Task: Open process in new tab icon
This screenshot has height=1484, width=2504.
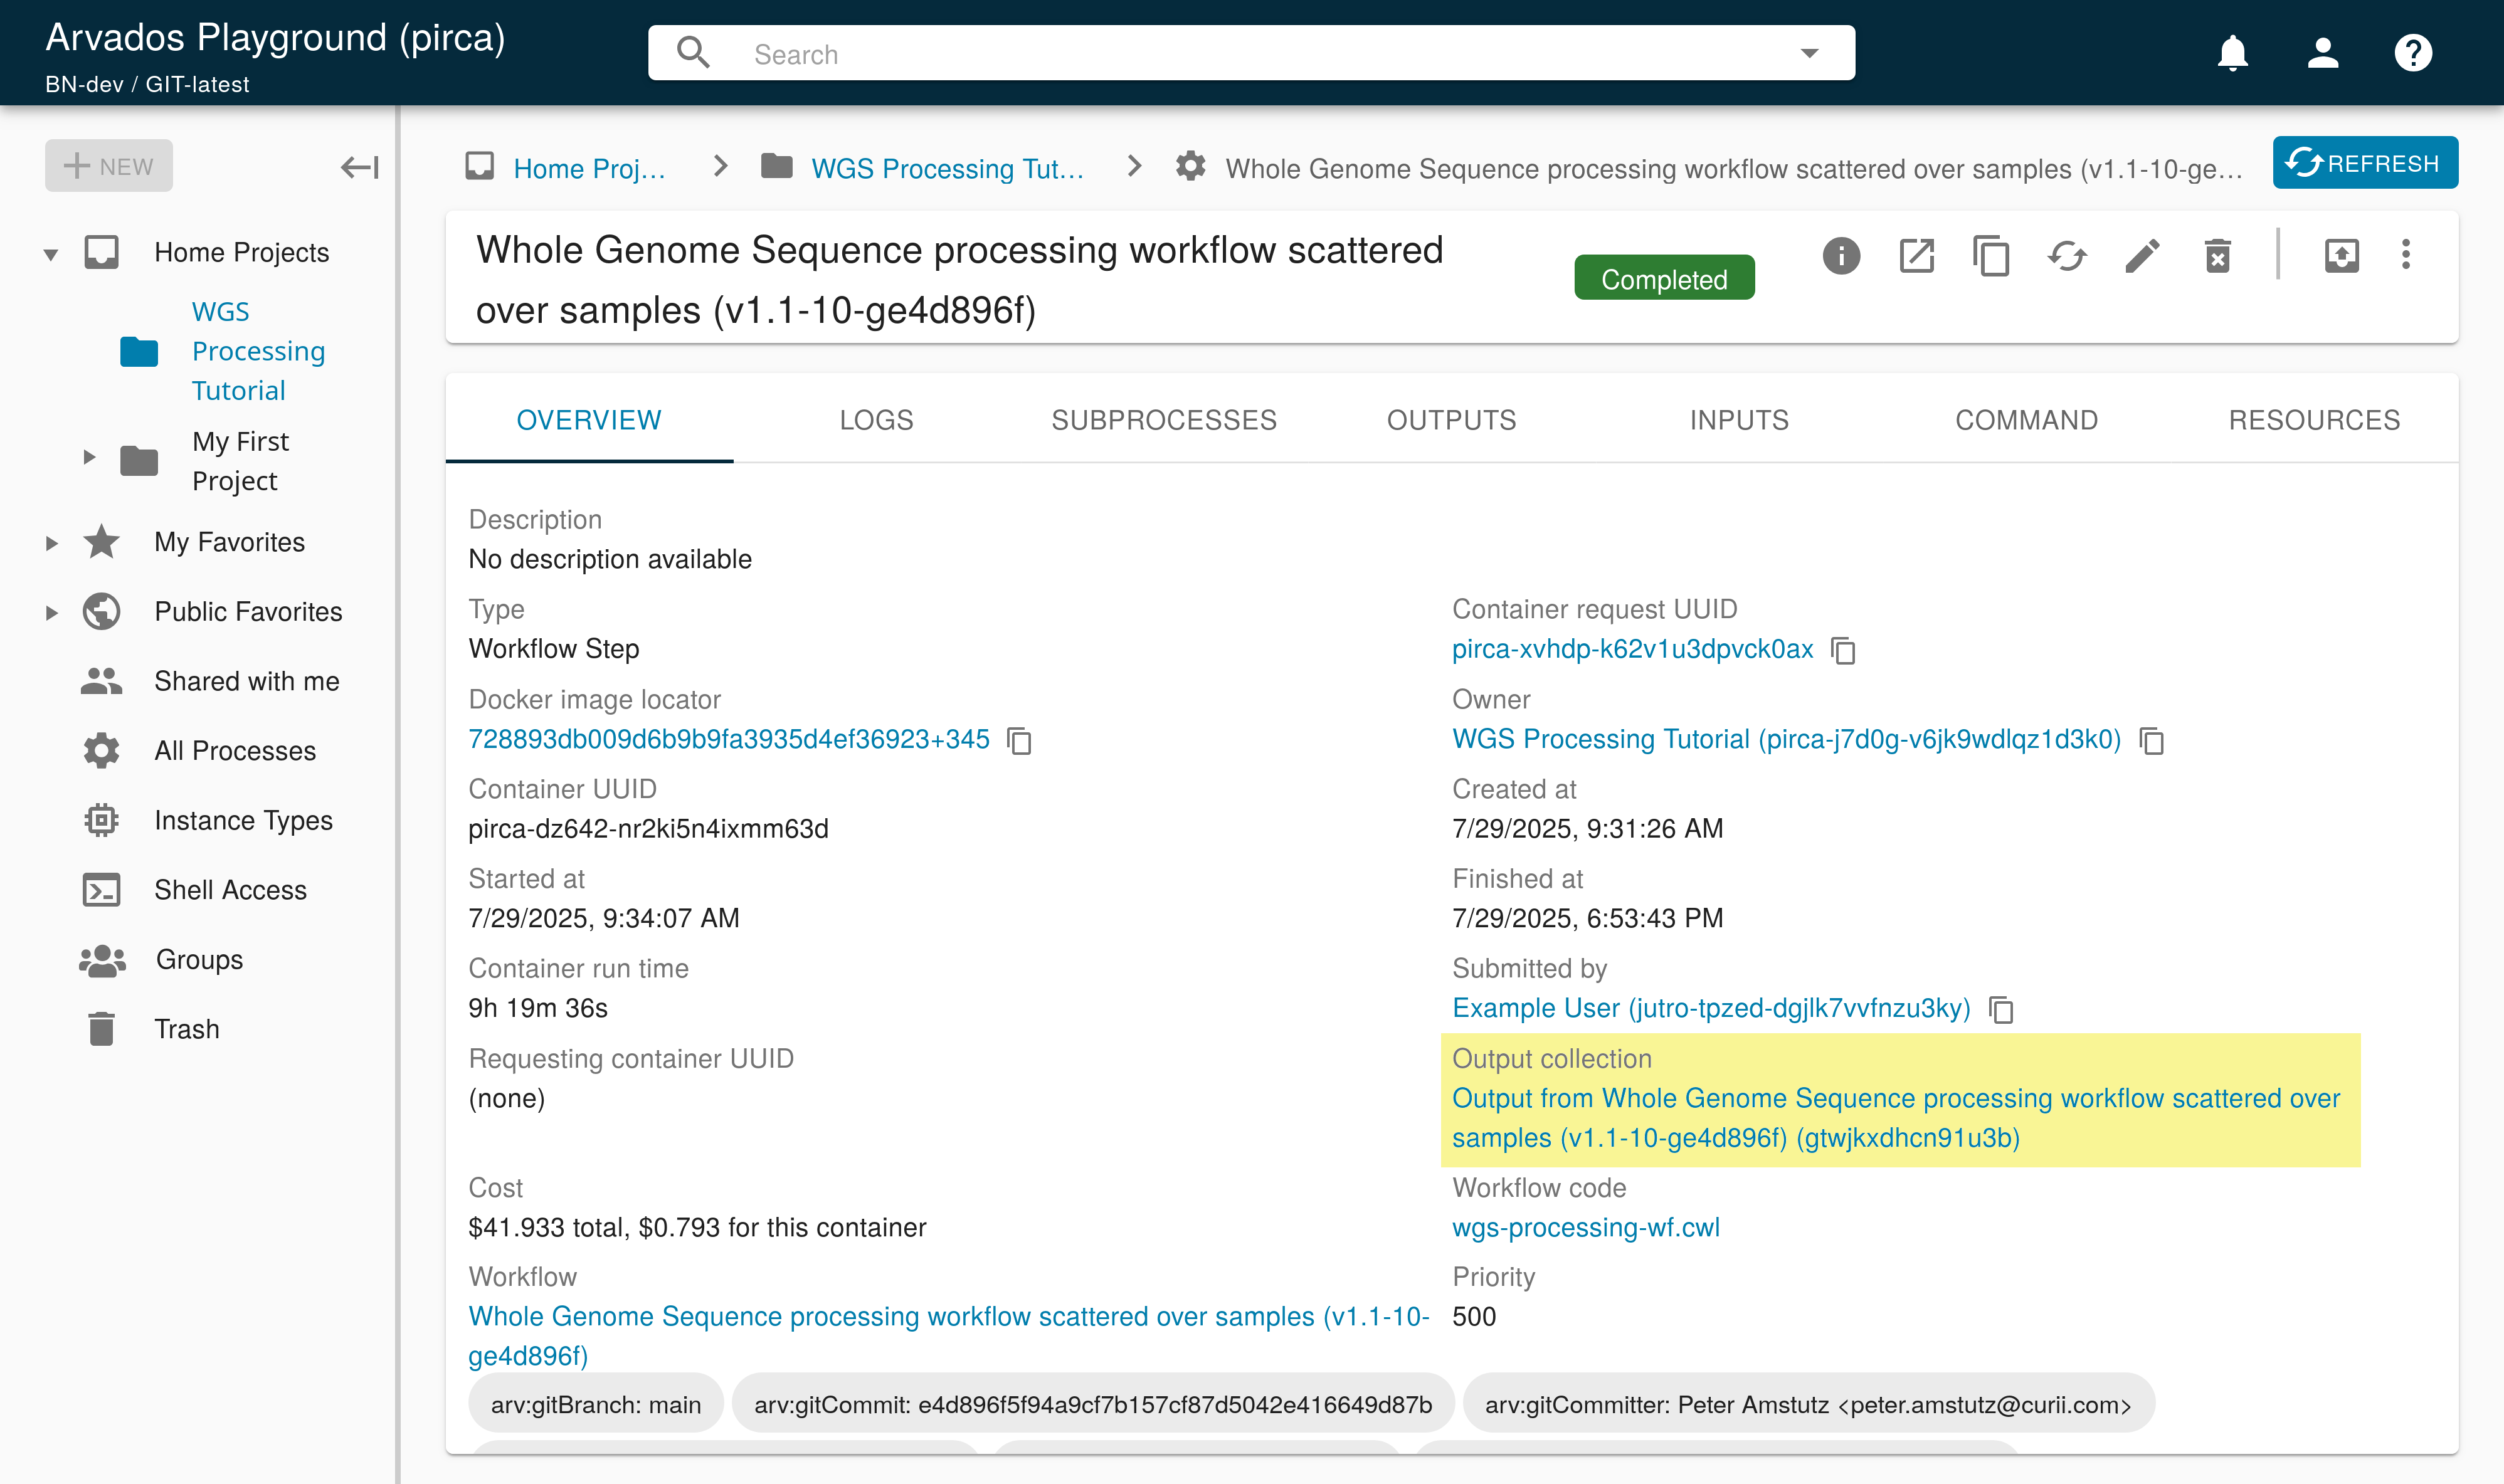Action: tap(1916, 256)
